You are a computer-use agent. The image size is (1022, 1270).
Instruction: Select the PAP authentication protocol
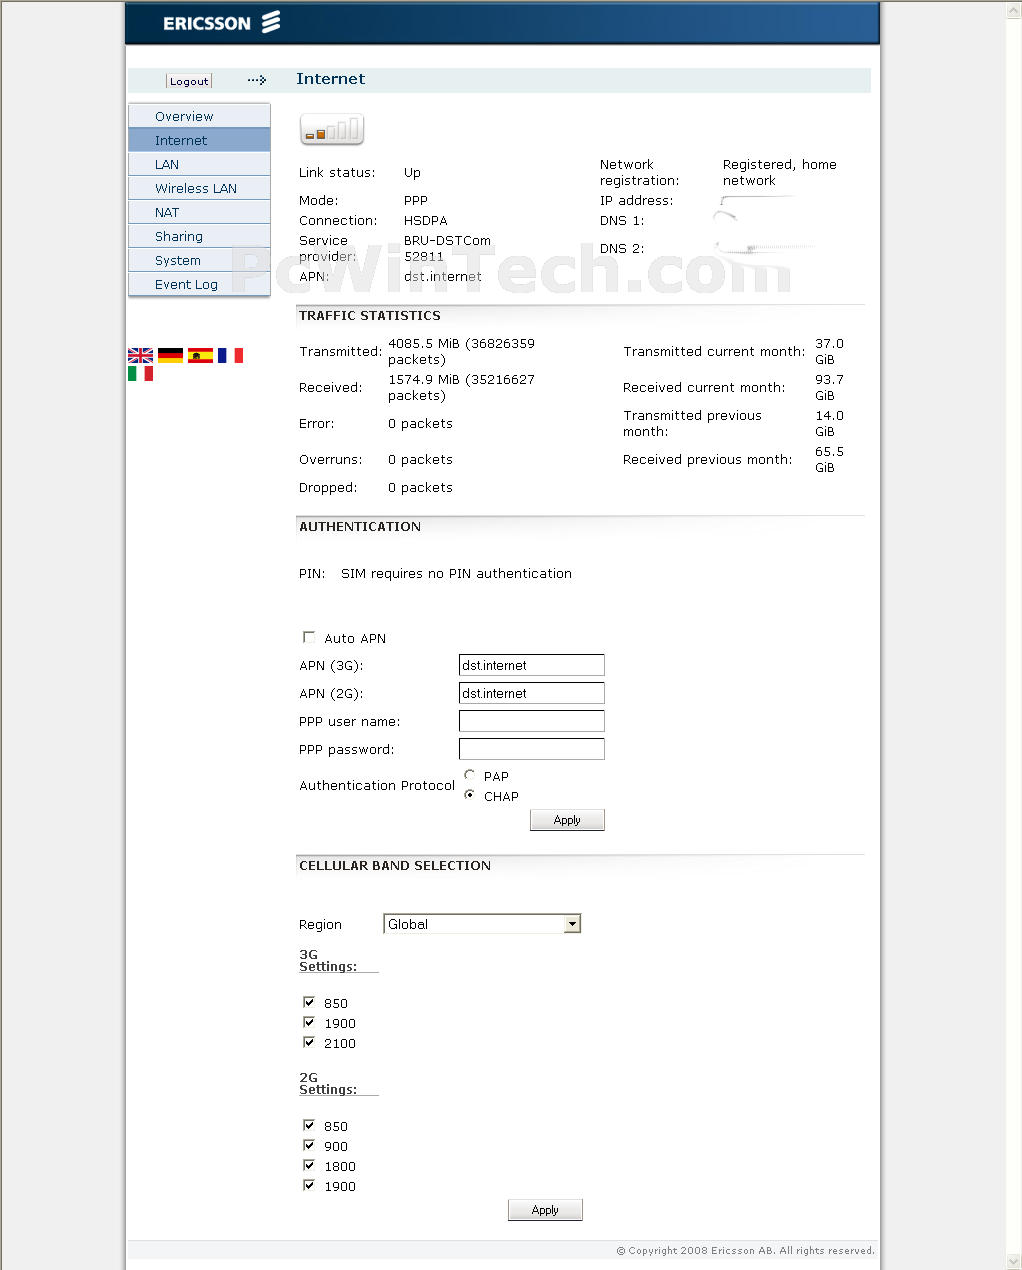(x=470, y=775)
